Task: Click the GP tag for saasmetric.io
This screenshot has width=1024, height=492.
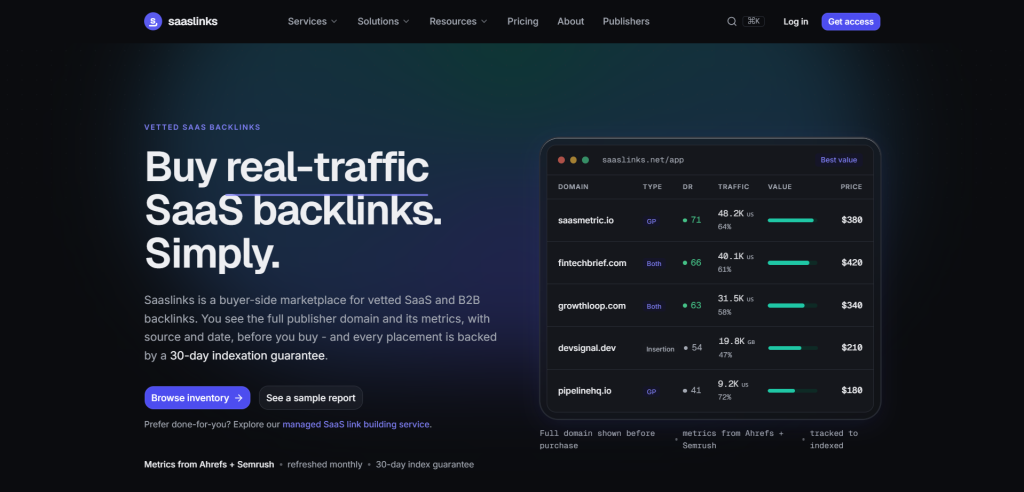Action: click(x=651, y=221)
